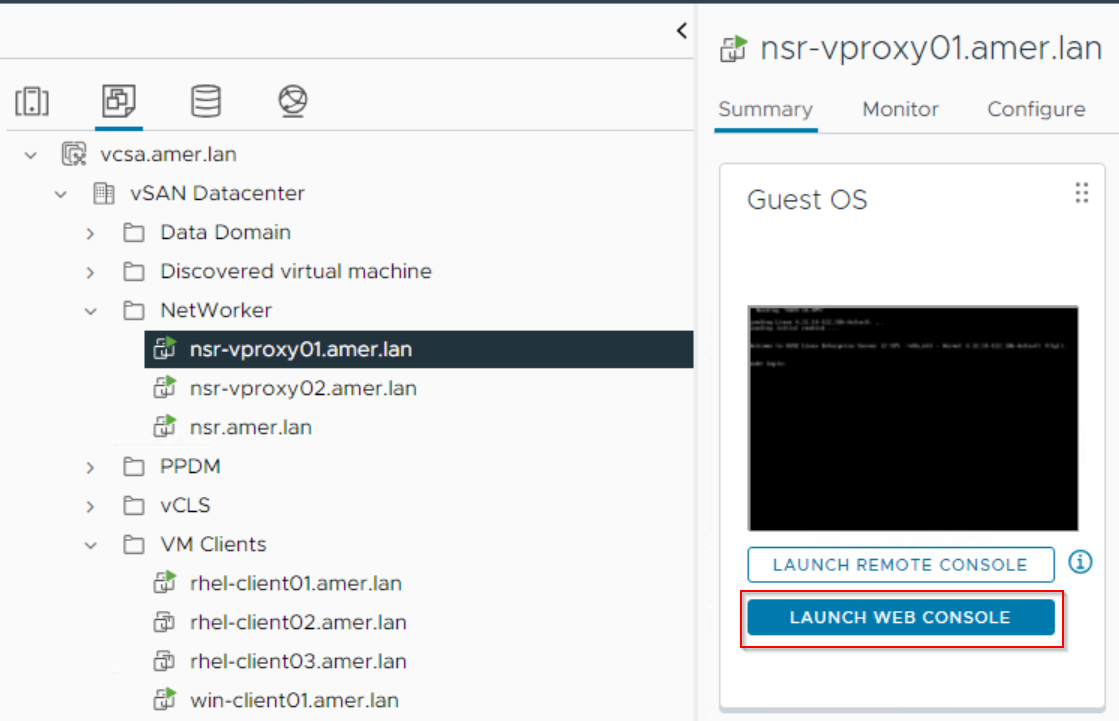The height and width of the screenshot is (721, 1119).
Task: Click the Launch Web Console button
Action: pyautogui.click(x=901, y=618)
